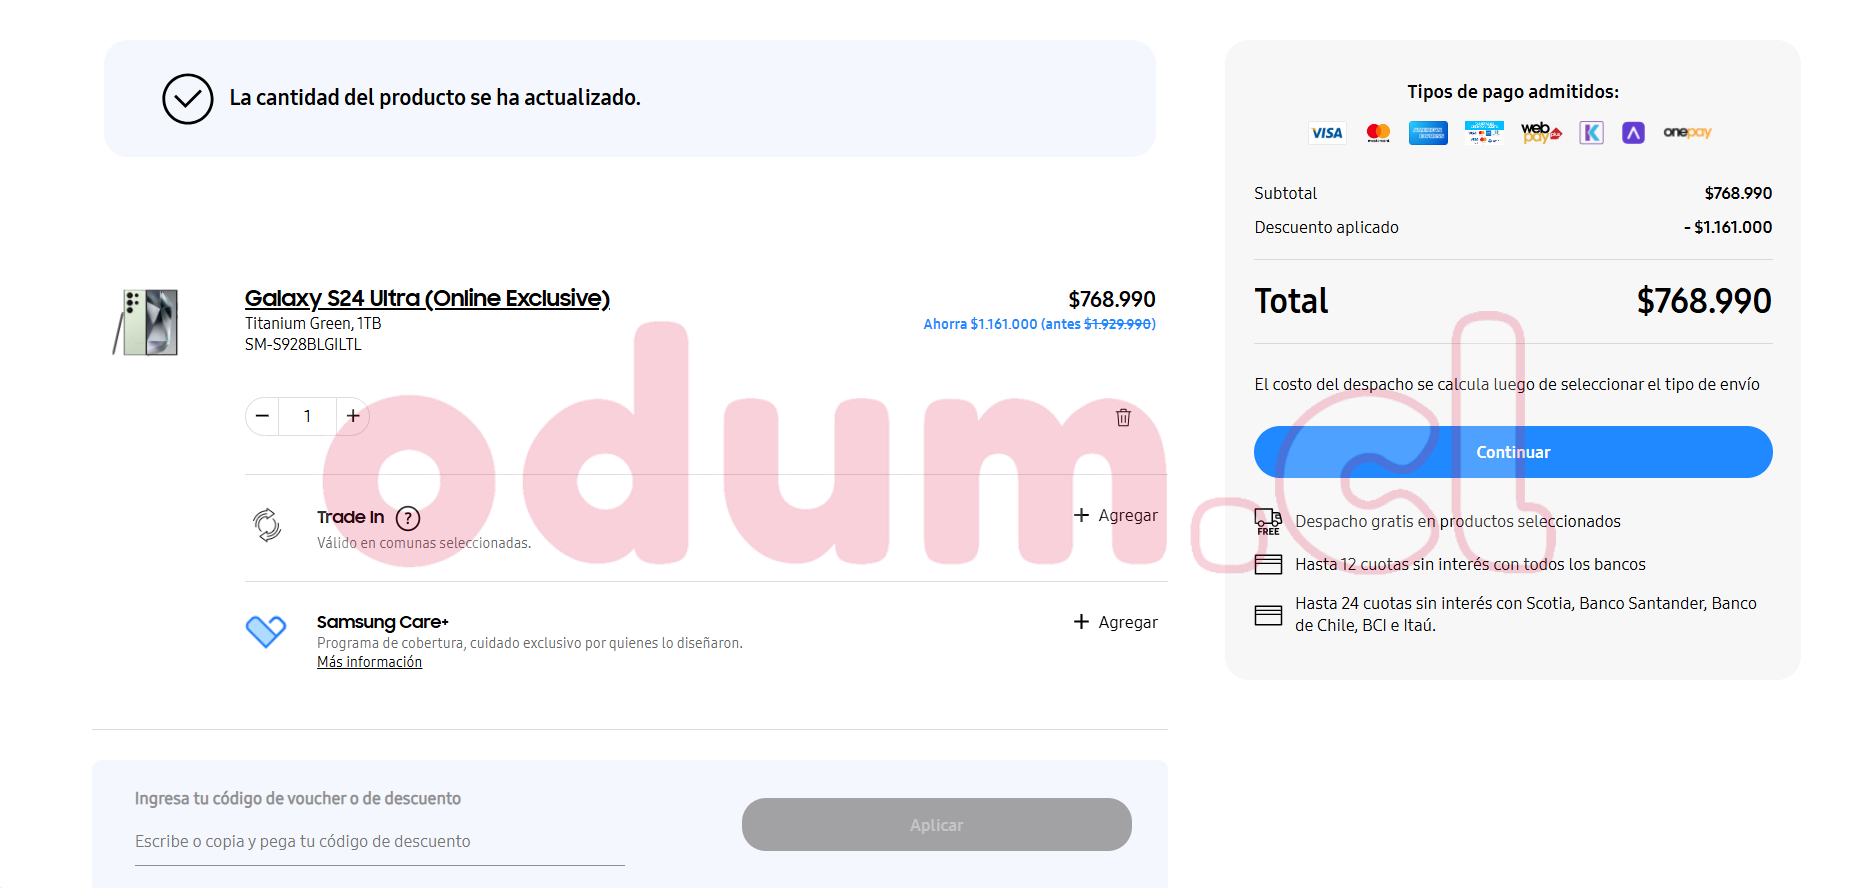Click the Samsung Care+ heart icon
This screenshot has height=888, width=1869.
point(266,631)
